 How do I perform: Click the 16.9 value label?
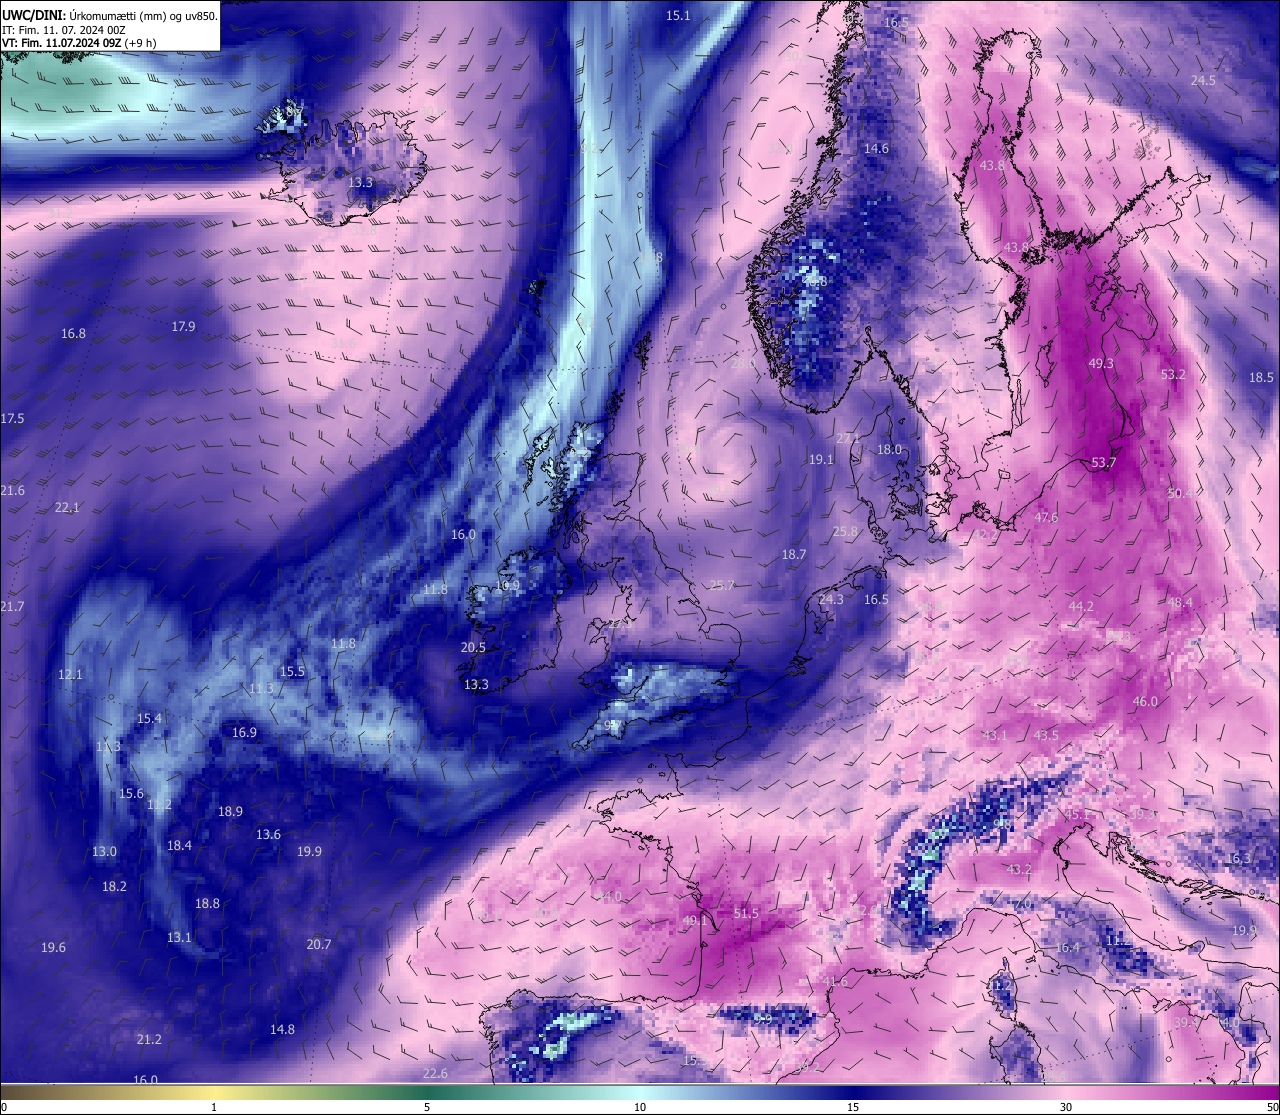(244, 732)
